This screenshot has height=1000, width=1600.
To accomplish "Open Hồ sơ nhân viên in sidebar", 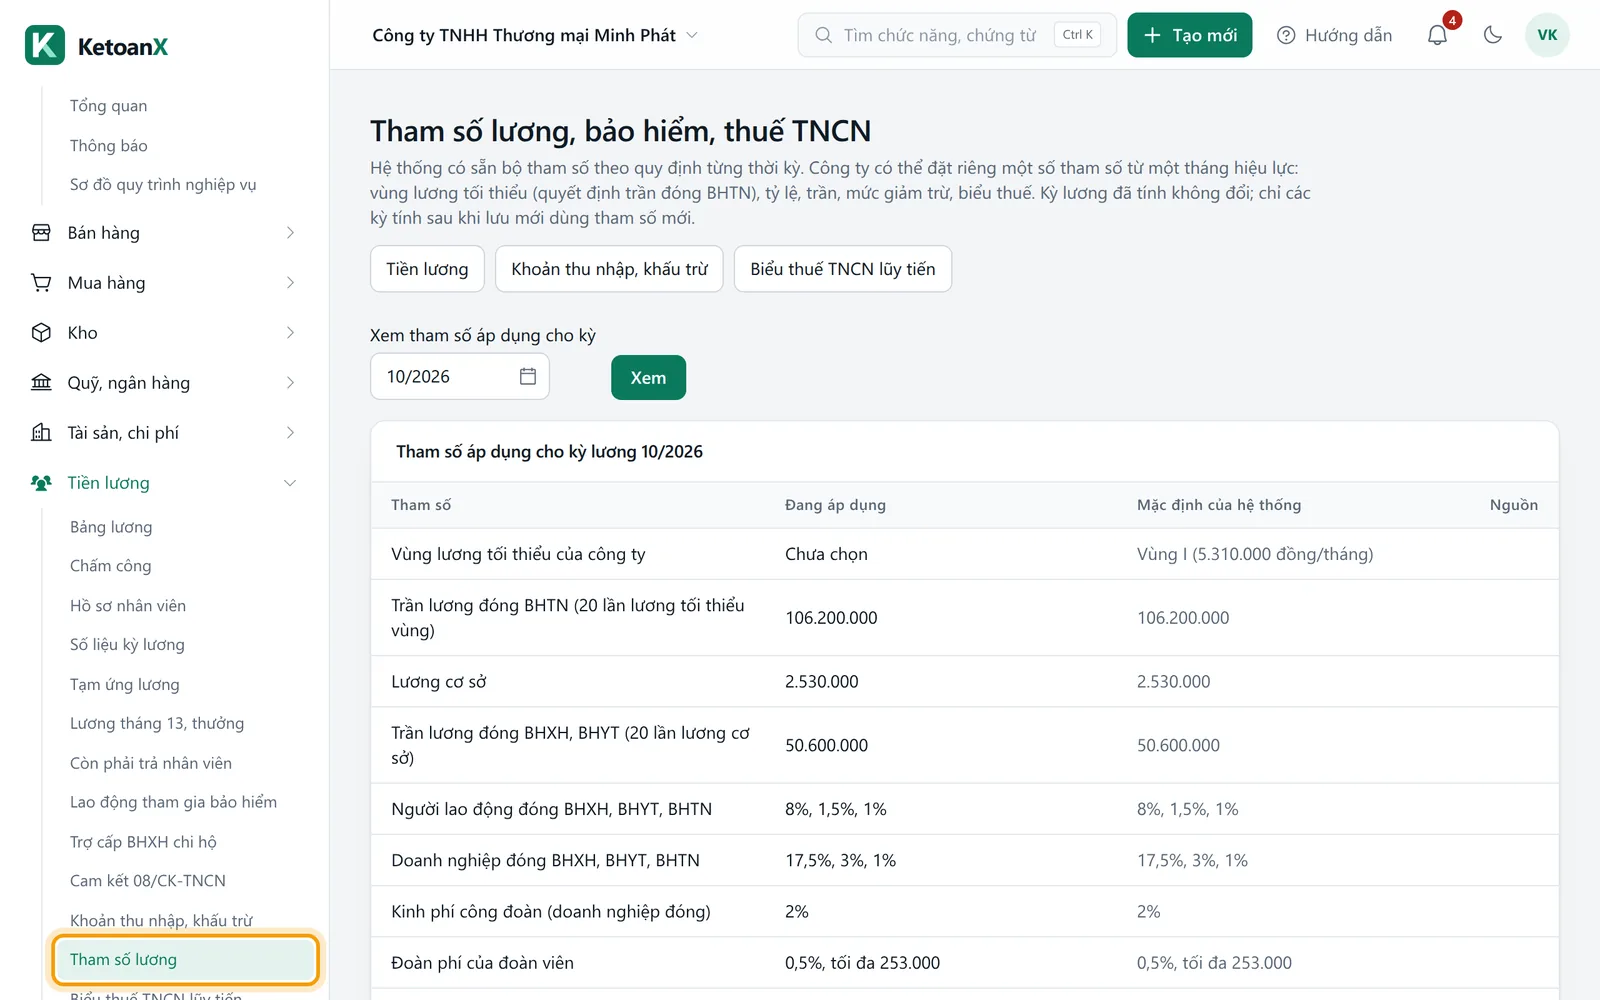I will pos(128,606).
